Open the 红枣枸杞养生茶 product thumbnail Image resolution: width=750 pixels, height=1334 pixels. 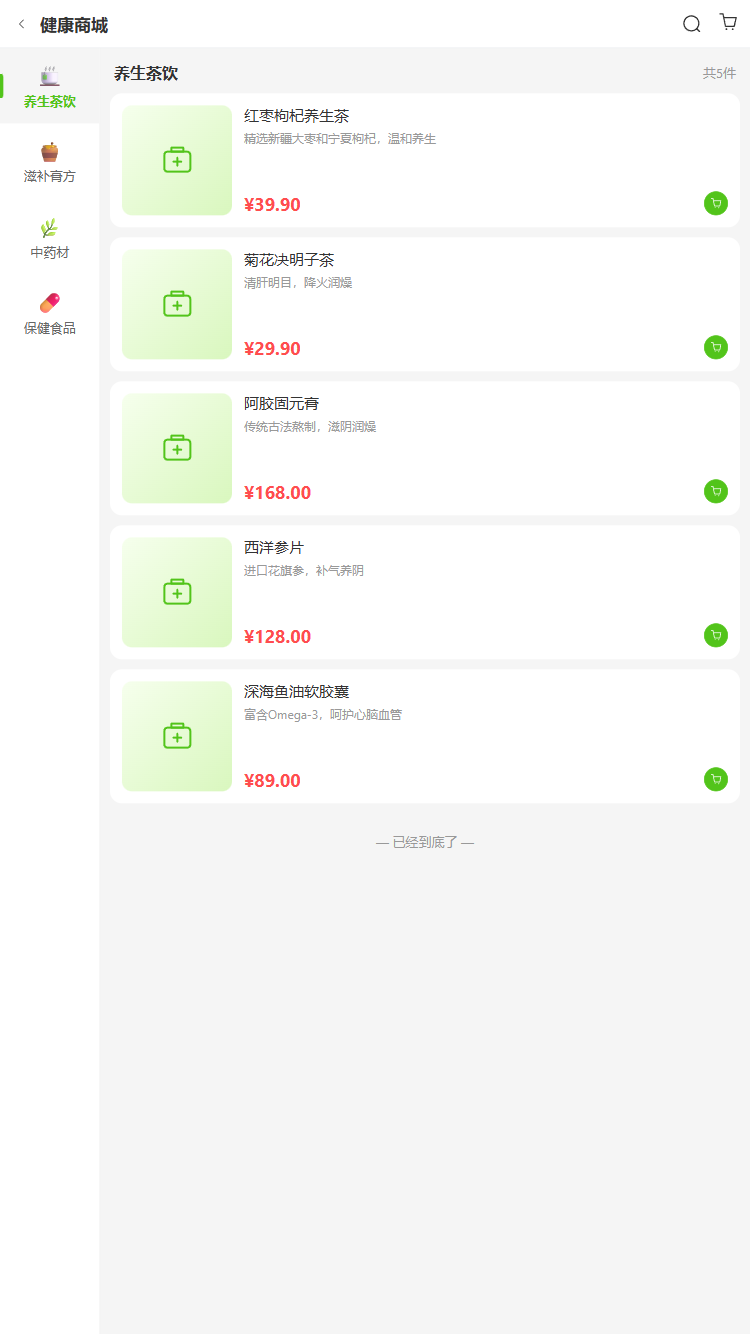(x=177, y=160)
